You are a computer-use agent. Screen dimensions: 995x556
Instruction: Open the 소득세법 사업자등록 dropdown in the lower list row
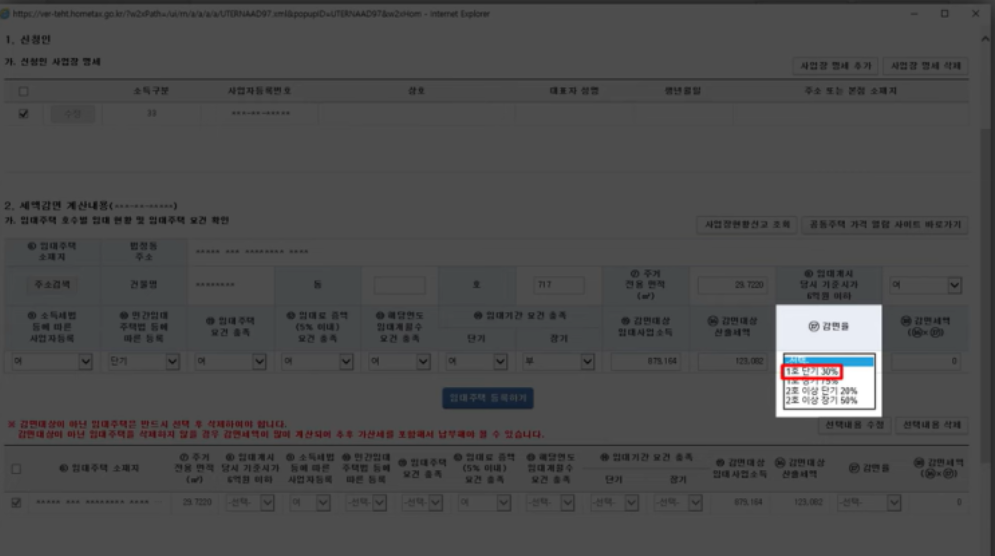coord(310,503)
